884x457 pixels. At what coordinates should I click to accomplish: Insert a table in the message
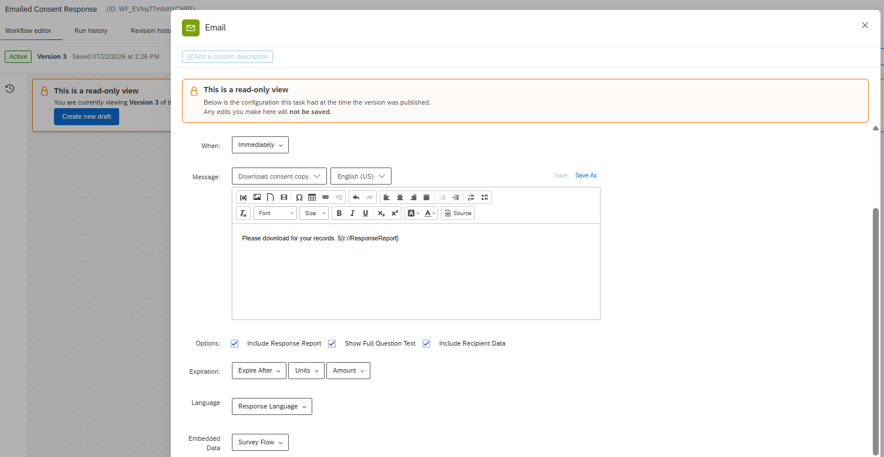312,197
